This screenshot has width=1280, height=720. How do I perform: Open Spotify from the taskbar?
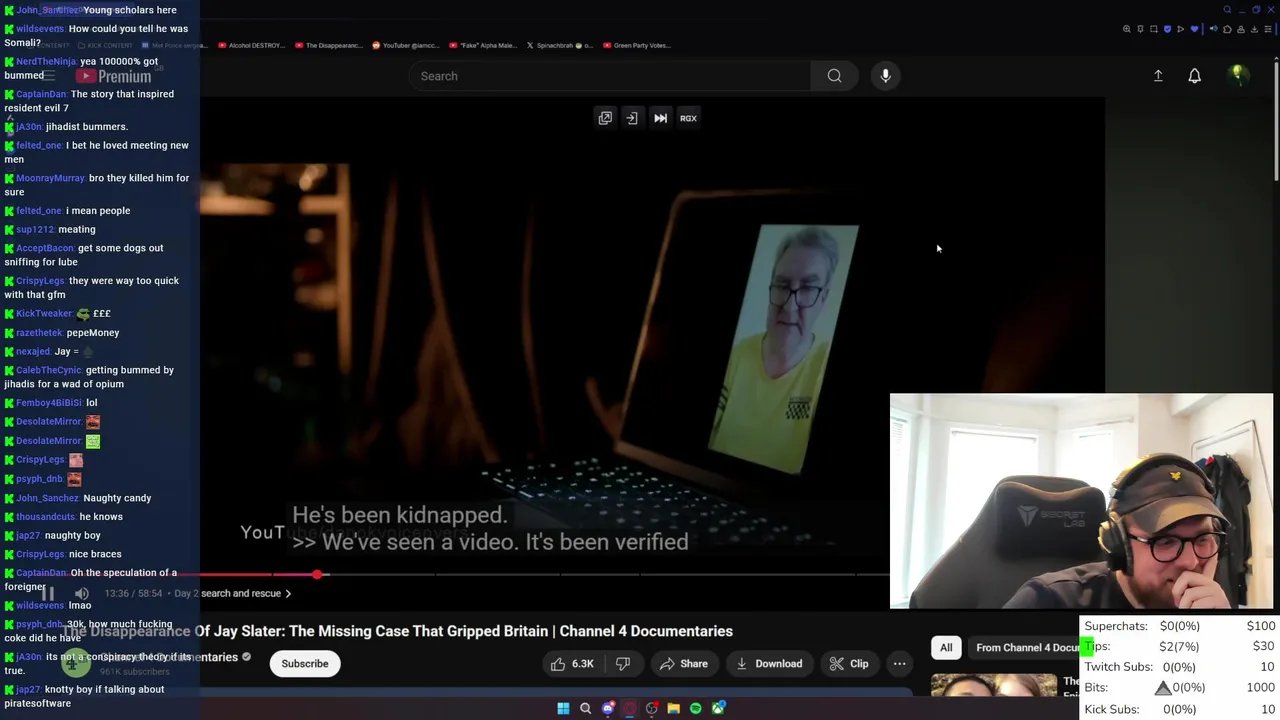696,708
